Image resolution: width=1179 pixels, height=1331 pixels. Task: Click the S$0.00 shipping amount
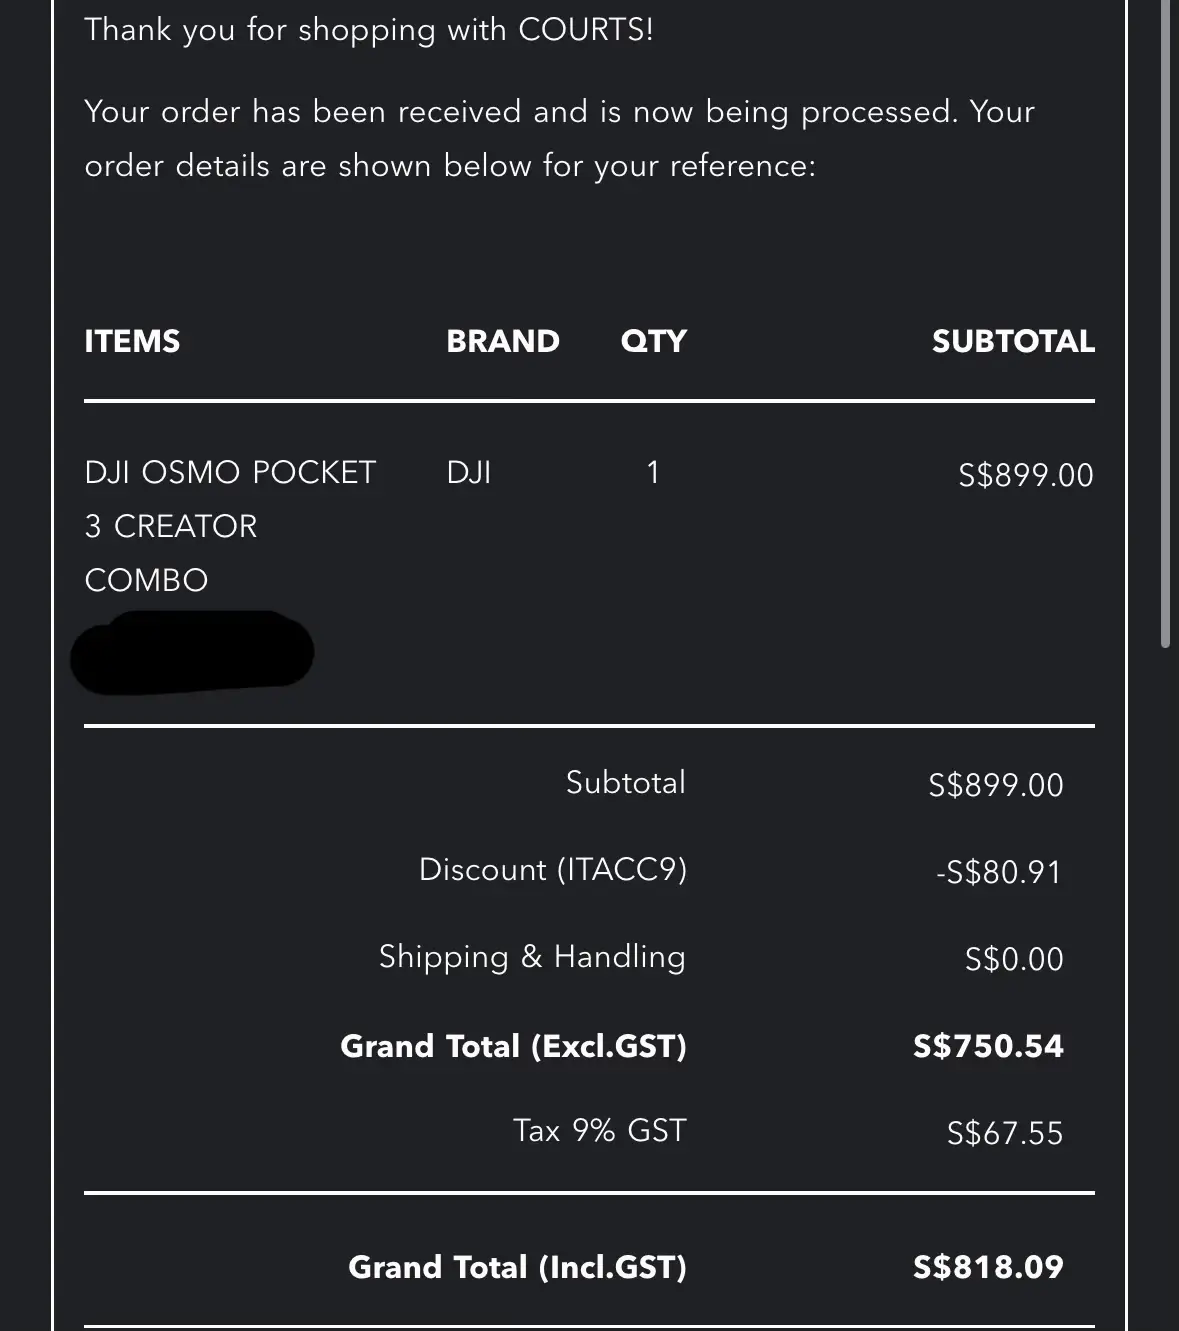1014,960
